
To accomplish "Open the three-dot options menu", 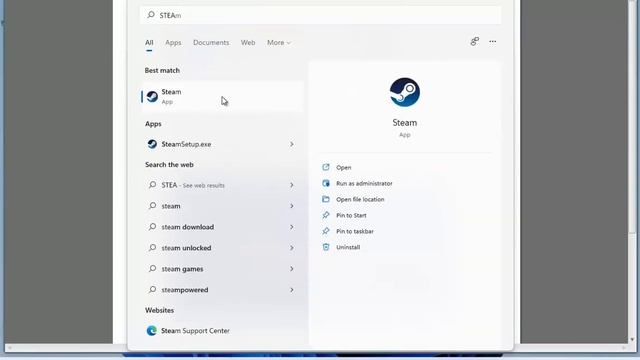I will click(x=493, y=41).
